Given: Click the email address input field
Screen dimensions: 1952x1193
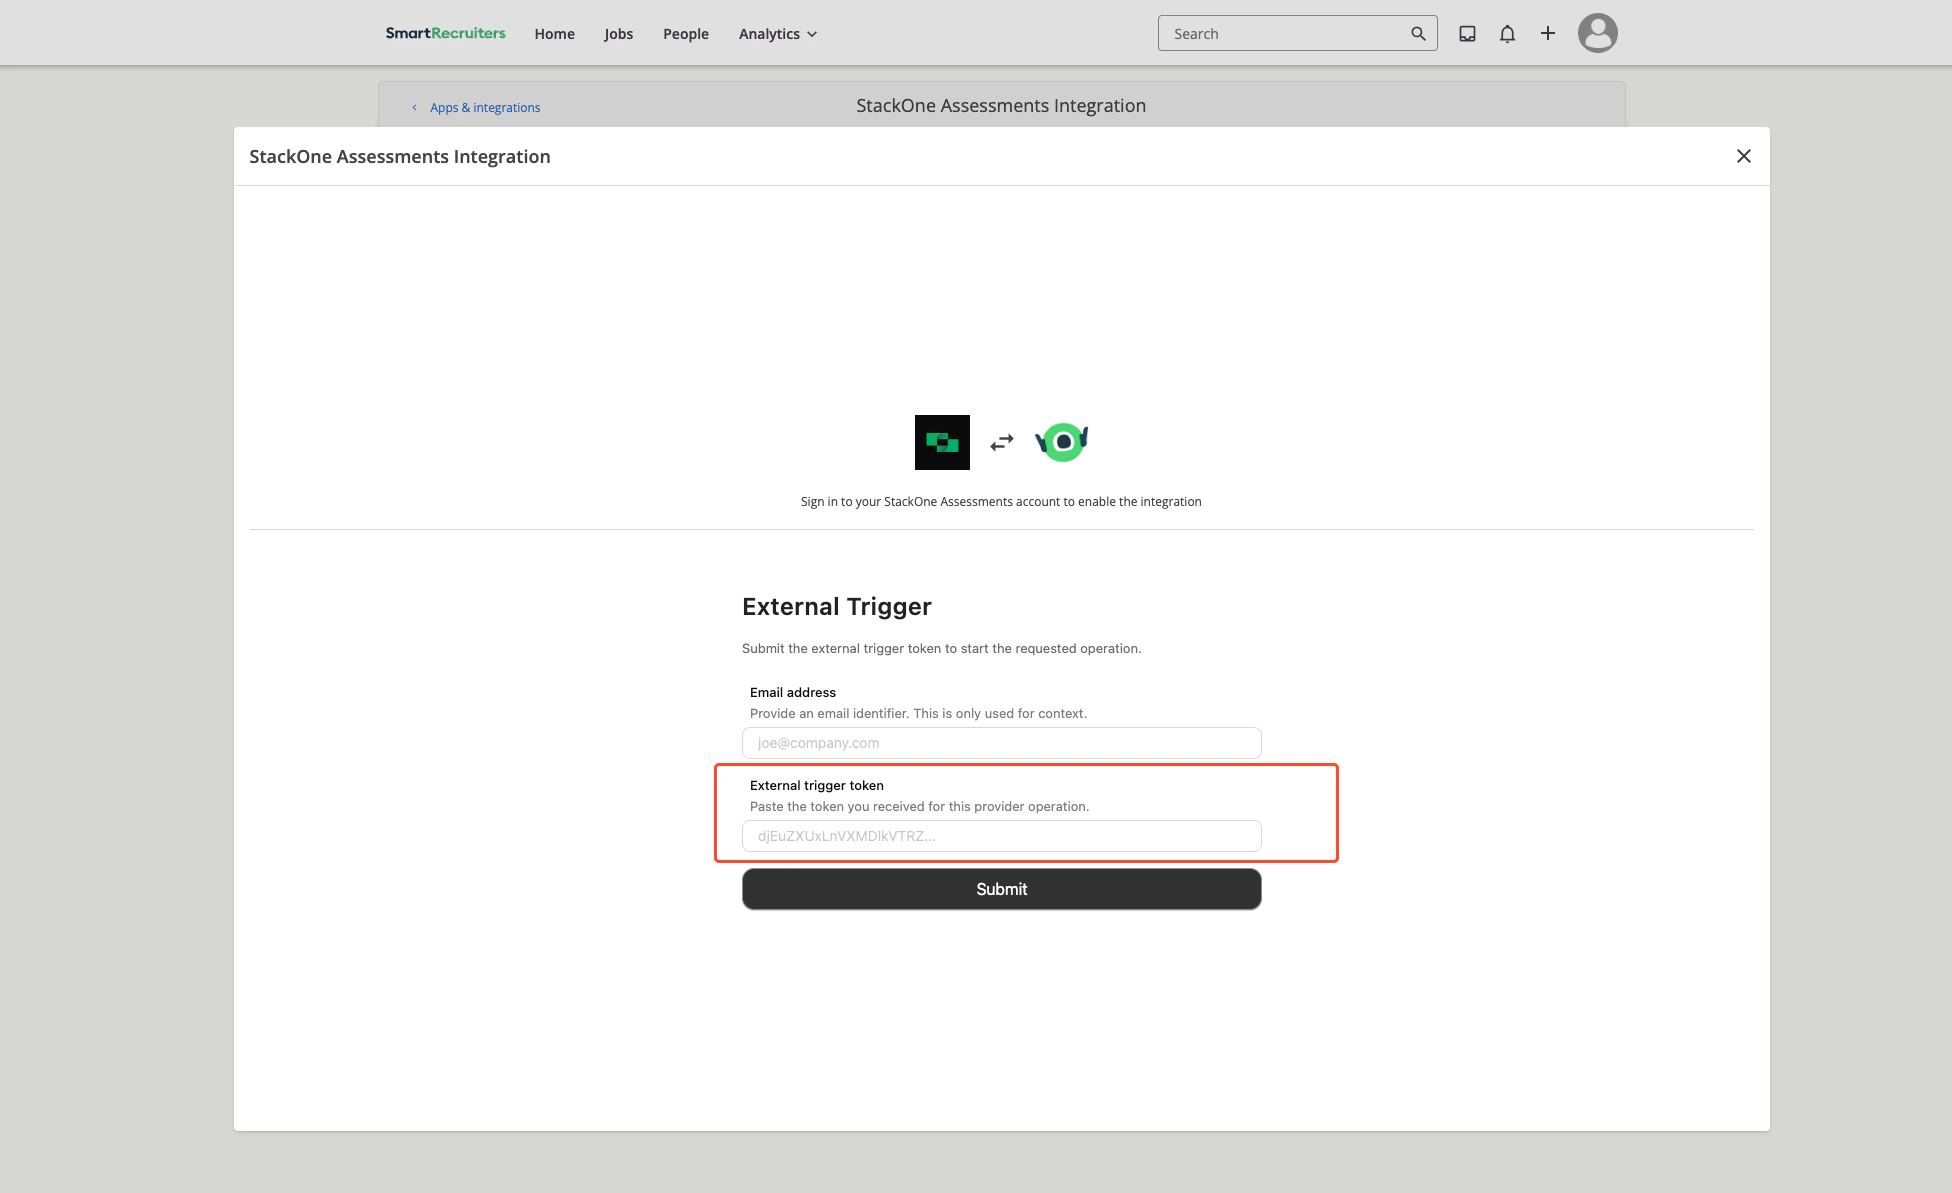Looking at the screenshot, I should pyautogui.click(x=1001, y=743).
